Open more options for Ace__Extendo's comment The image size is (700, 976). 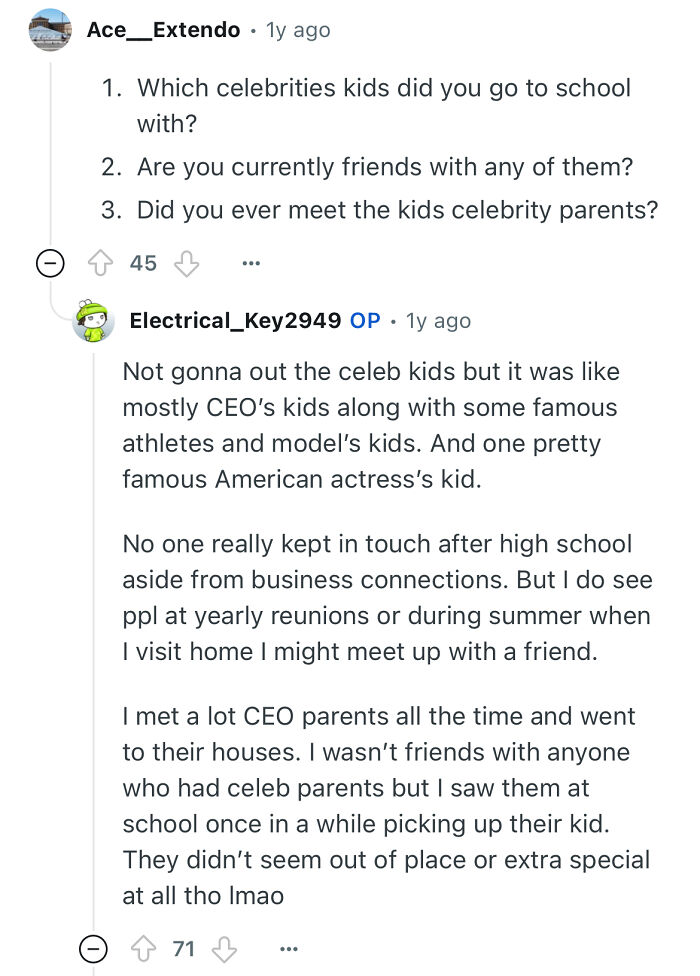250,262
